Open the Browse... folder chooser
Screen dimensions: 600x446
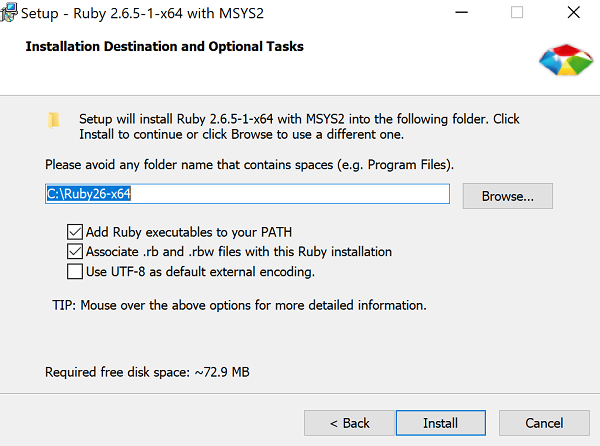507,196
